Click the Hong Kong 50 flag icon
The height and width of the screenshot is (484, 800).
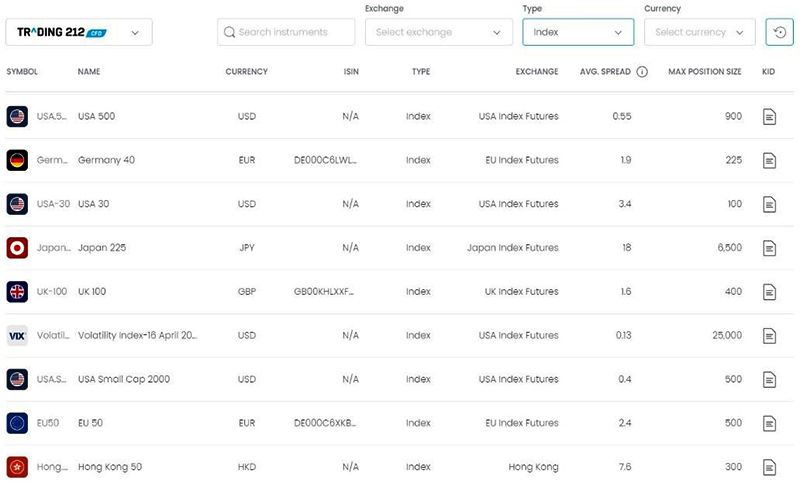pyautogui.click(x=17, y=467)
